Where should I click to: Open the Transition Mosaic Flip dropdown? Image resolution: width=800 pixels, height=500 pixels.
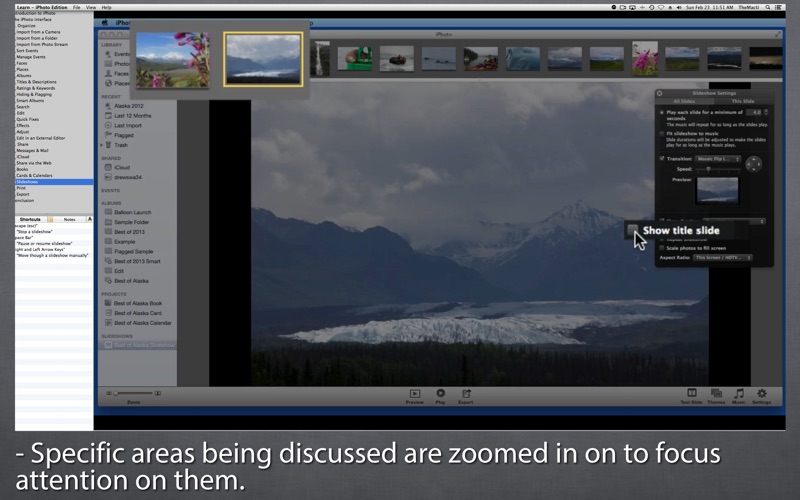718,159
